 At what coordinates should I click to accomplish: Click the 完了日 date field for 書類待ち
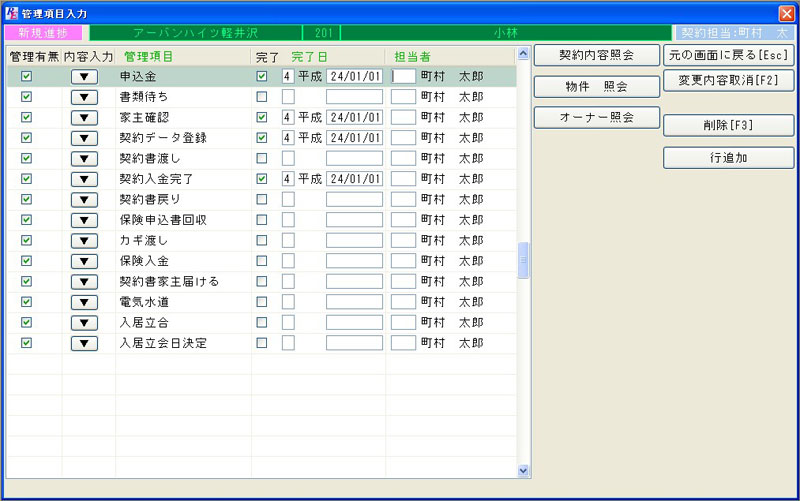[x=354, y=97]
